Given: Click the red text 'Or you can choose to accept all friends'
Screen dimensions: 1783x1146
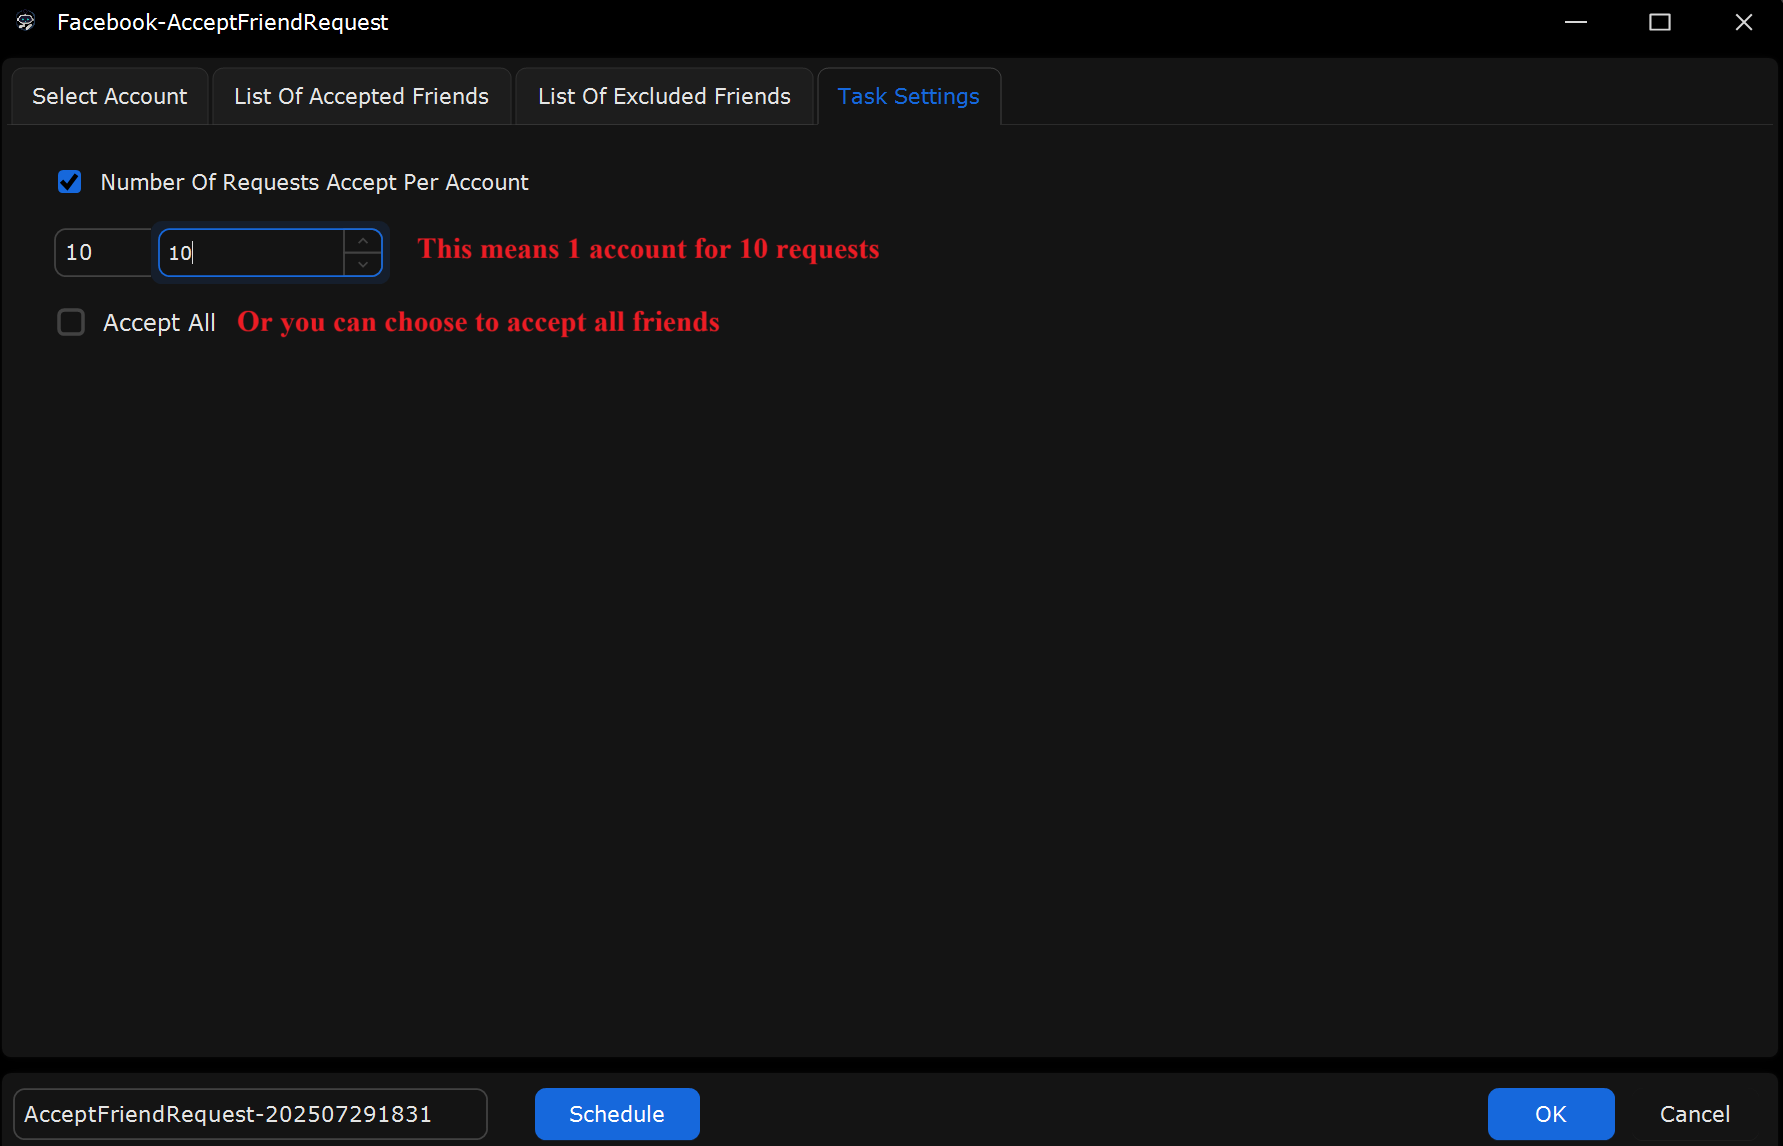Looking at the screenshot, I should coord(478,322).
